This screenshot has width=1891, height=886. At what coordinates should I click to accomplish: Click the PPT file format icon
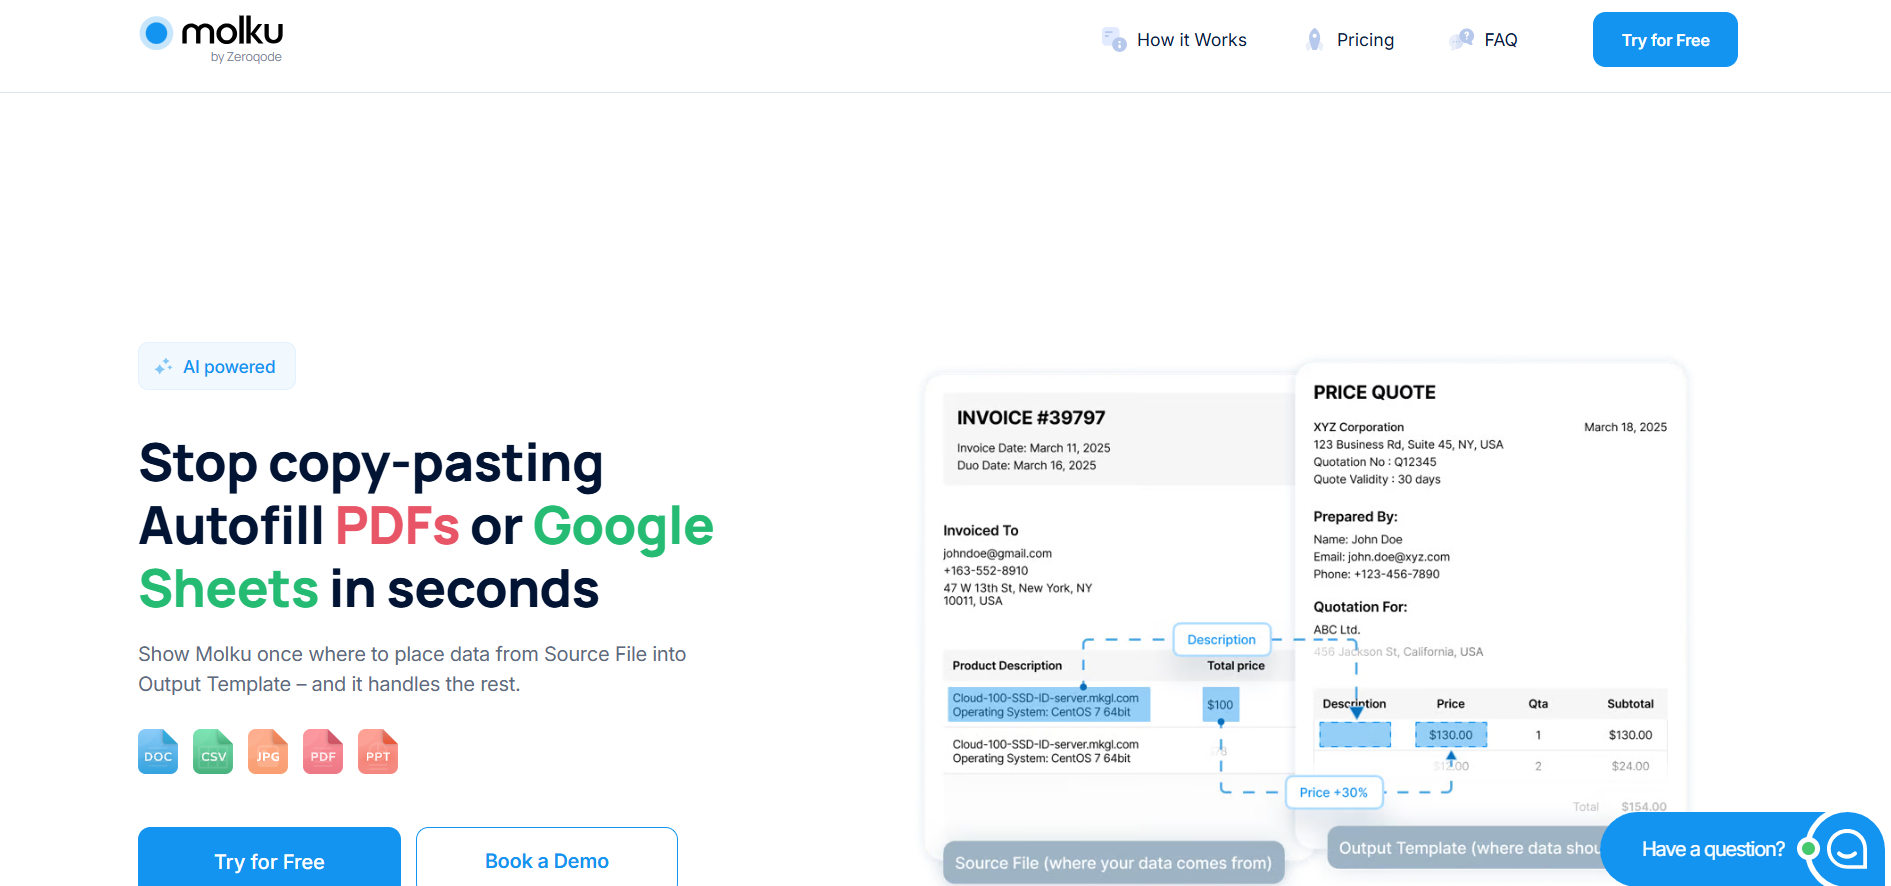coord(378,751)
